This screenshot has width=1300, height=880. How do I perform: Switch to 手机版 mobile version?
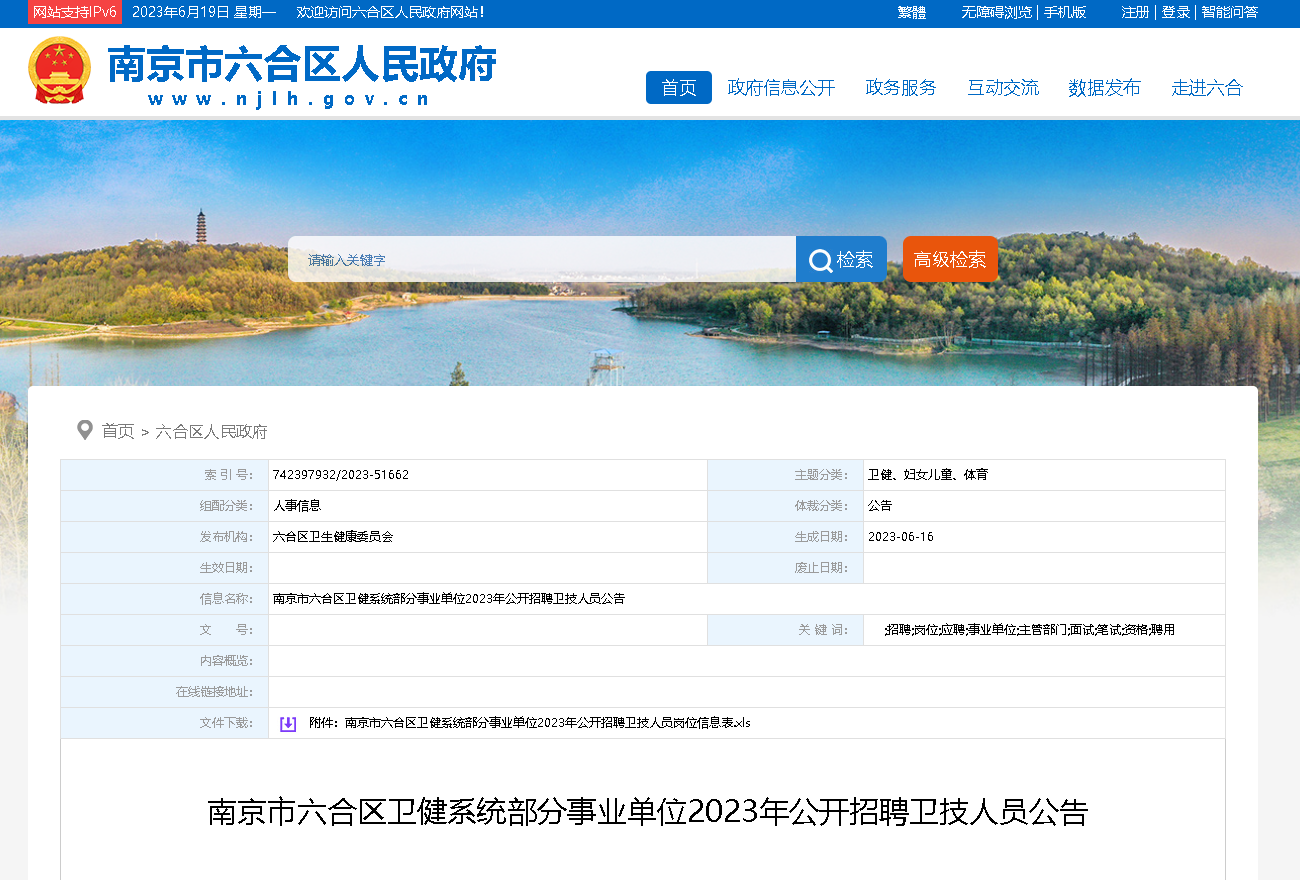point(1065,12)
